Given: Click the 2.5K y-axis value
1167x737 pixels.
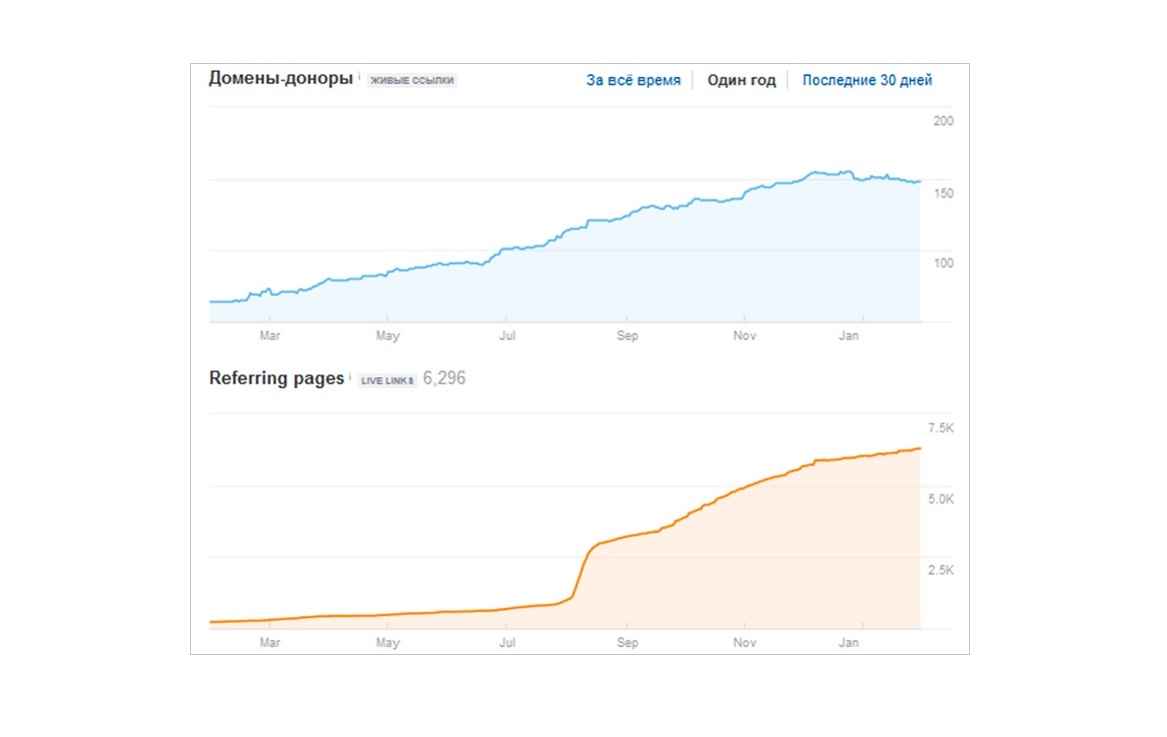Looking at the screenshot, I should [941, 570].
